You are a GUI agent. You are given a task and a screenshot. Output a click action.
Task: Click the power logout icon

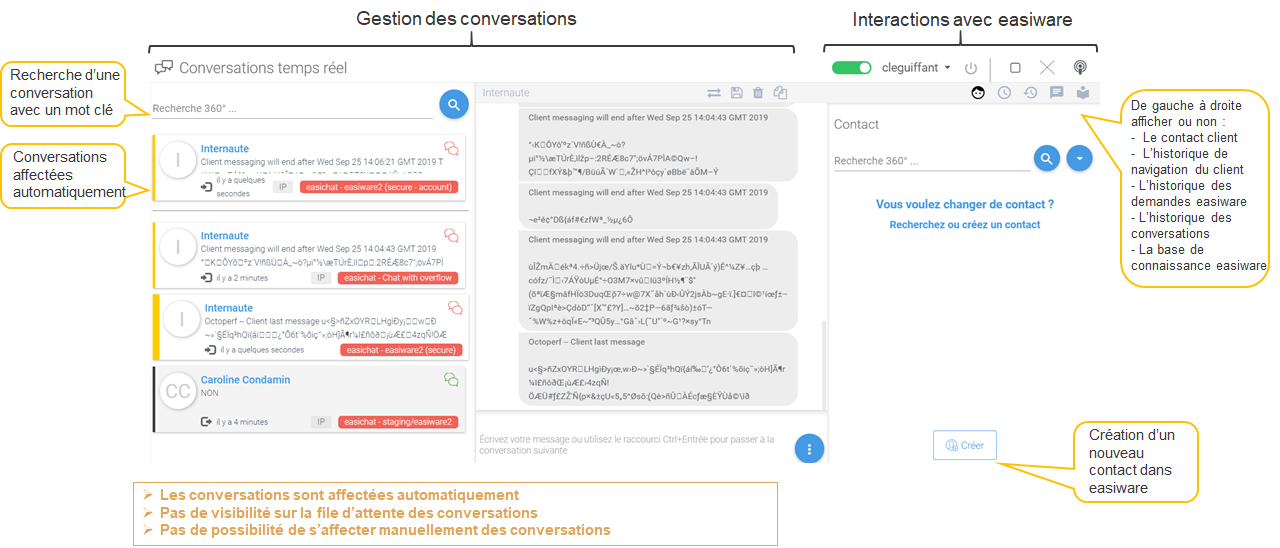click(971, 68)
